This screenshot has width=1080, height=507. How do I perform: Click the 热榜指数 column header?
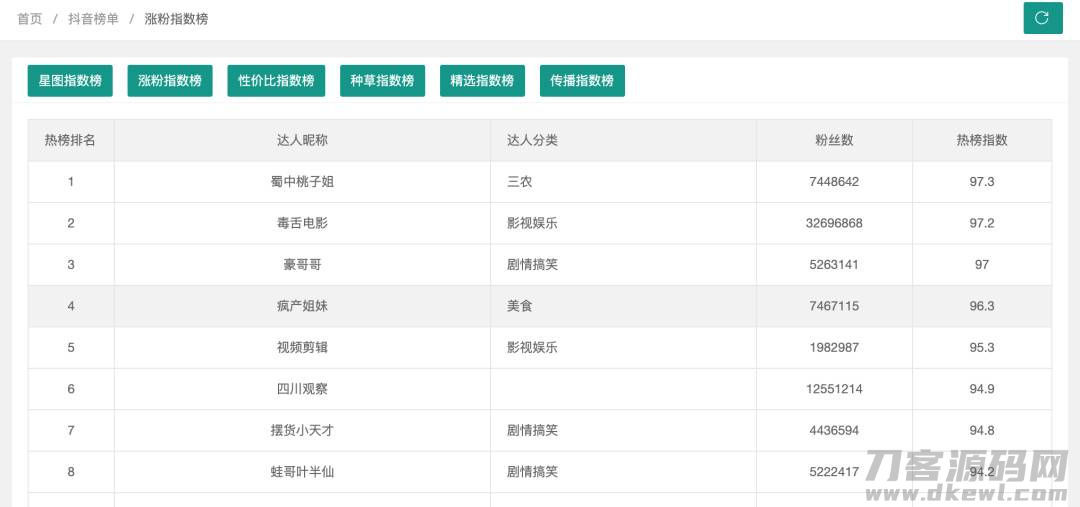tap(982, 141)
